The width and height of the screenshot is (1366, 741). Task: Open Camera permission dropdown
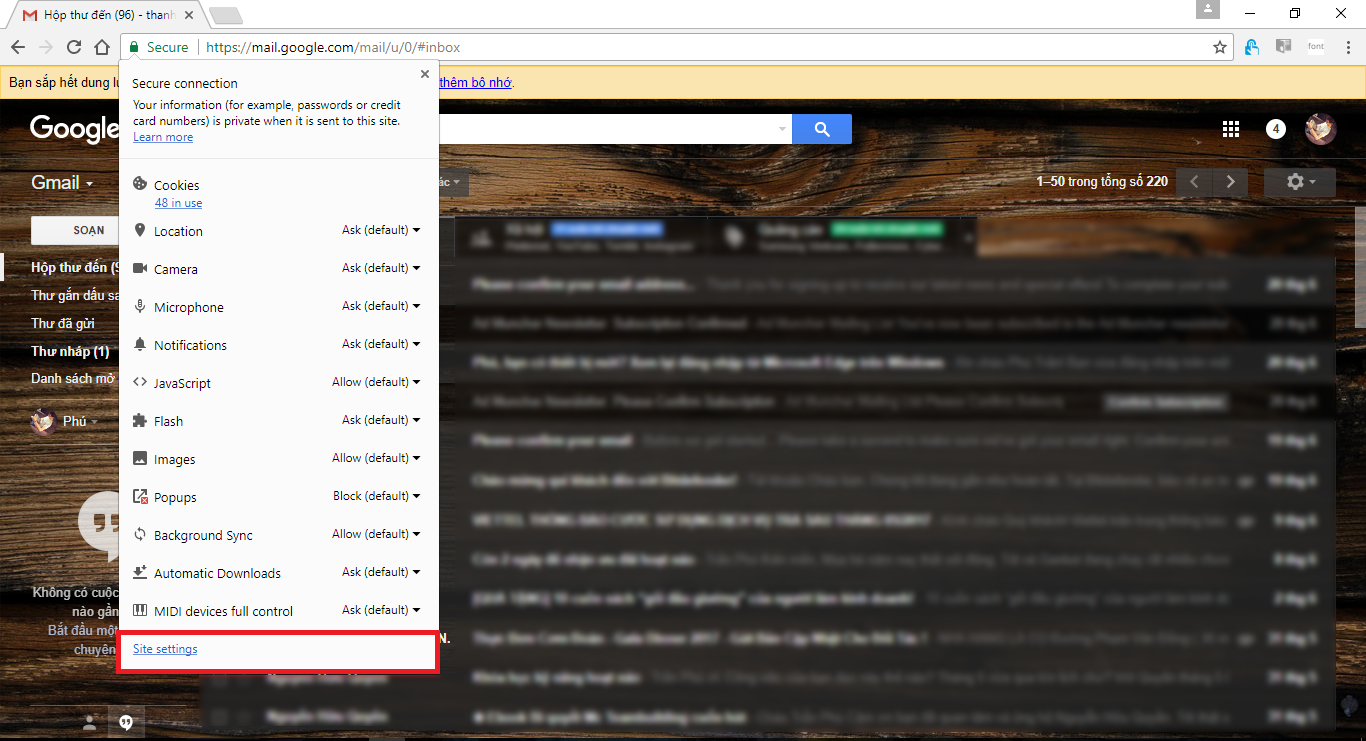(x=381, y=268)
